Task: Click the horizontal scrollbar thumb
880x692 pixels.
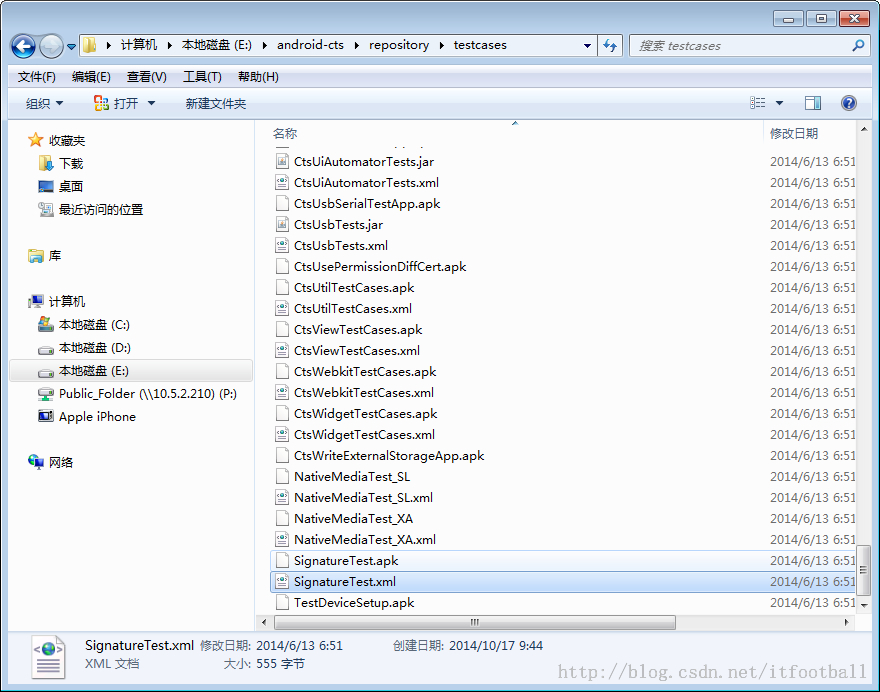Action: coord(475,622)
